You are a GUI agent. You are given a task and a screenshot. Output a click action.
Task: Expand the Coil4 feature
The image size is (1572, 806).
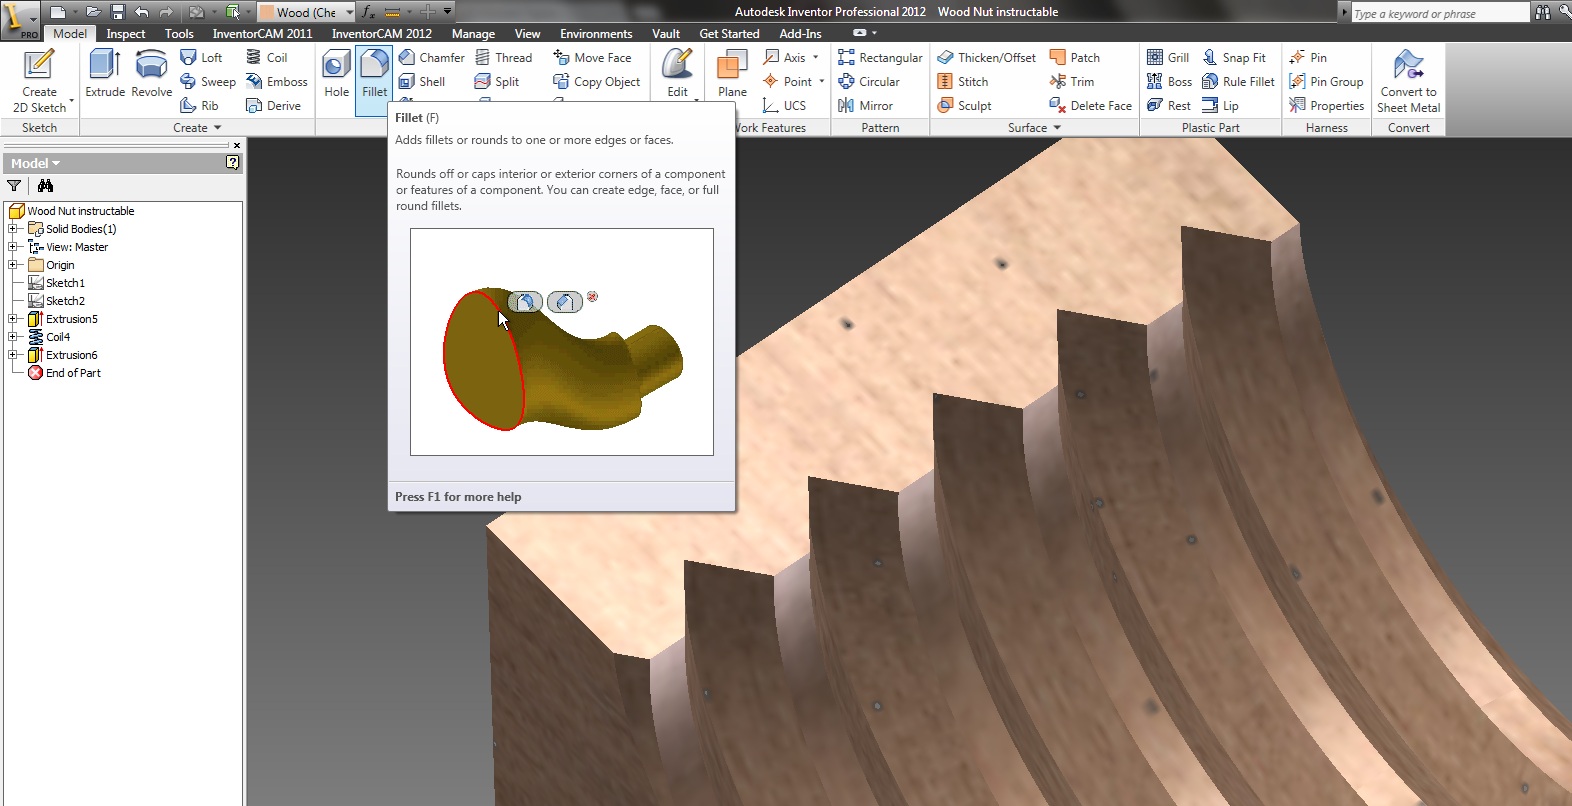point(13,337)
